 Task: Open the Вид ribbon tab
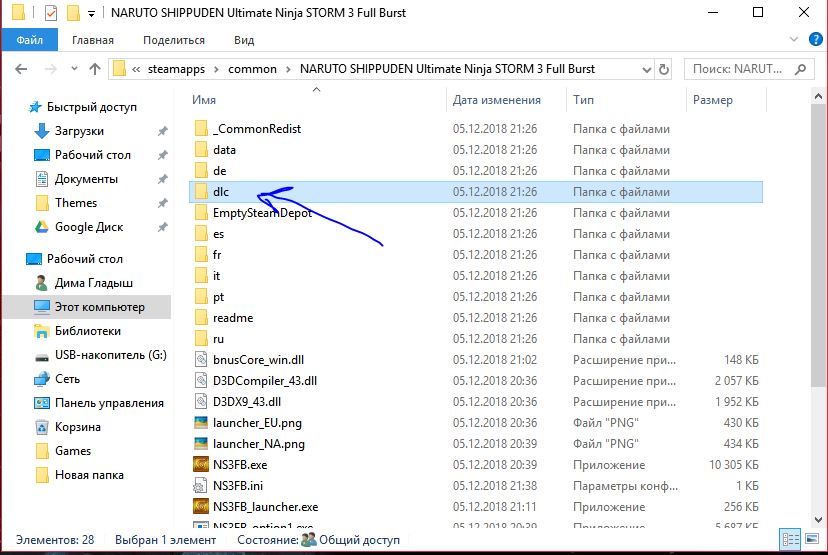point(244,40)
